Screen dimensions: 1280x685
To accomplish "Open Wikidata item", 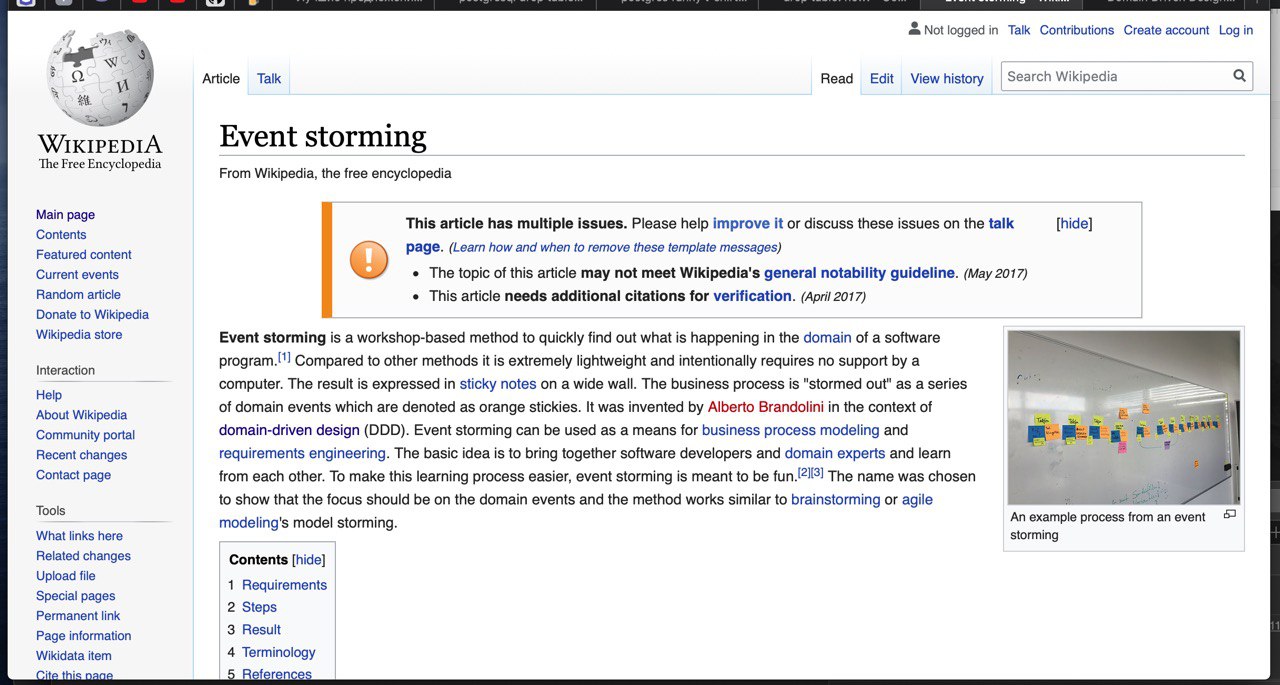I will 74,656.
